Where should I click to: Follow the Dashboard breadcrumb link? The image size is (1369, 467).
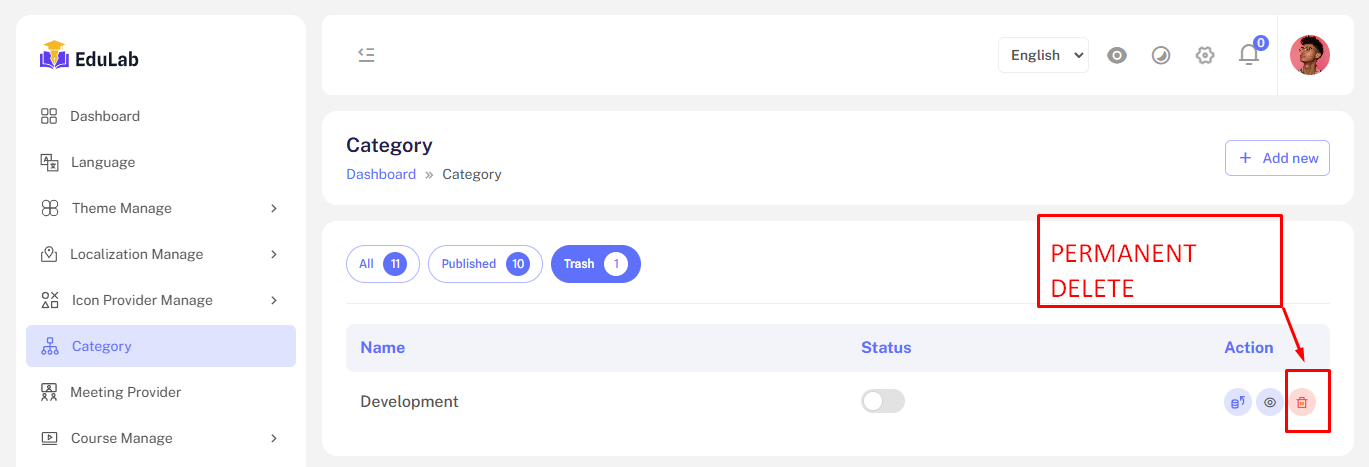click(381, 174)
